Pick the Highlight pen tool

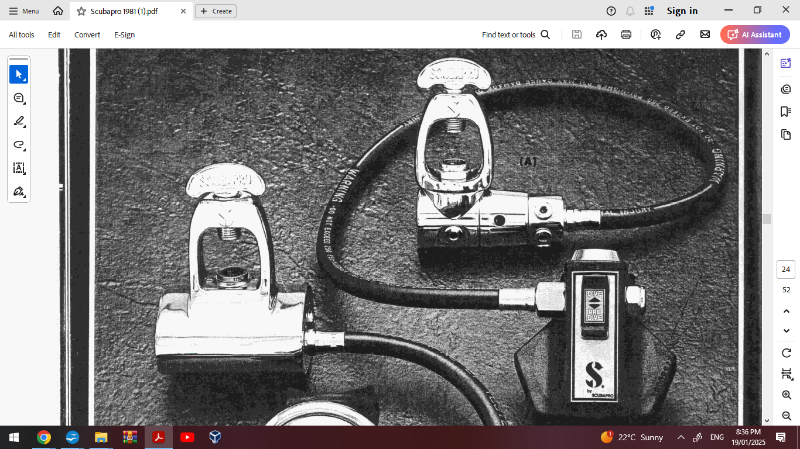coord(19,121)
